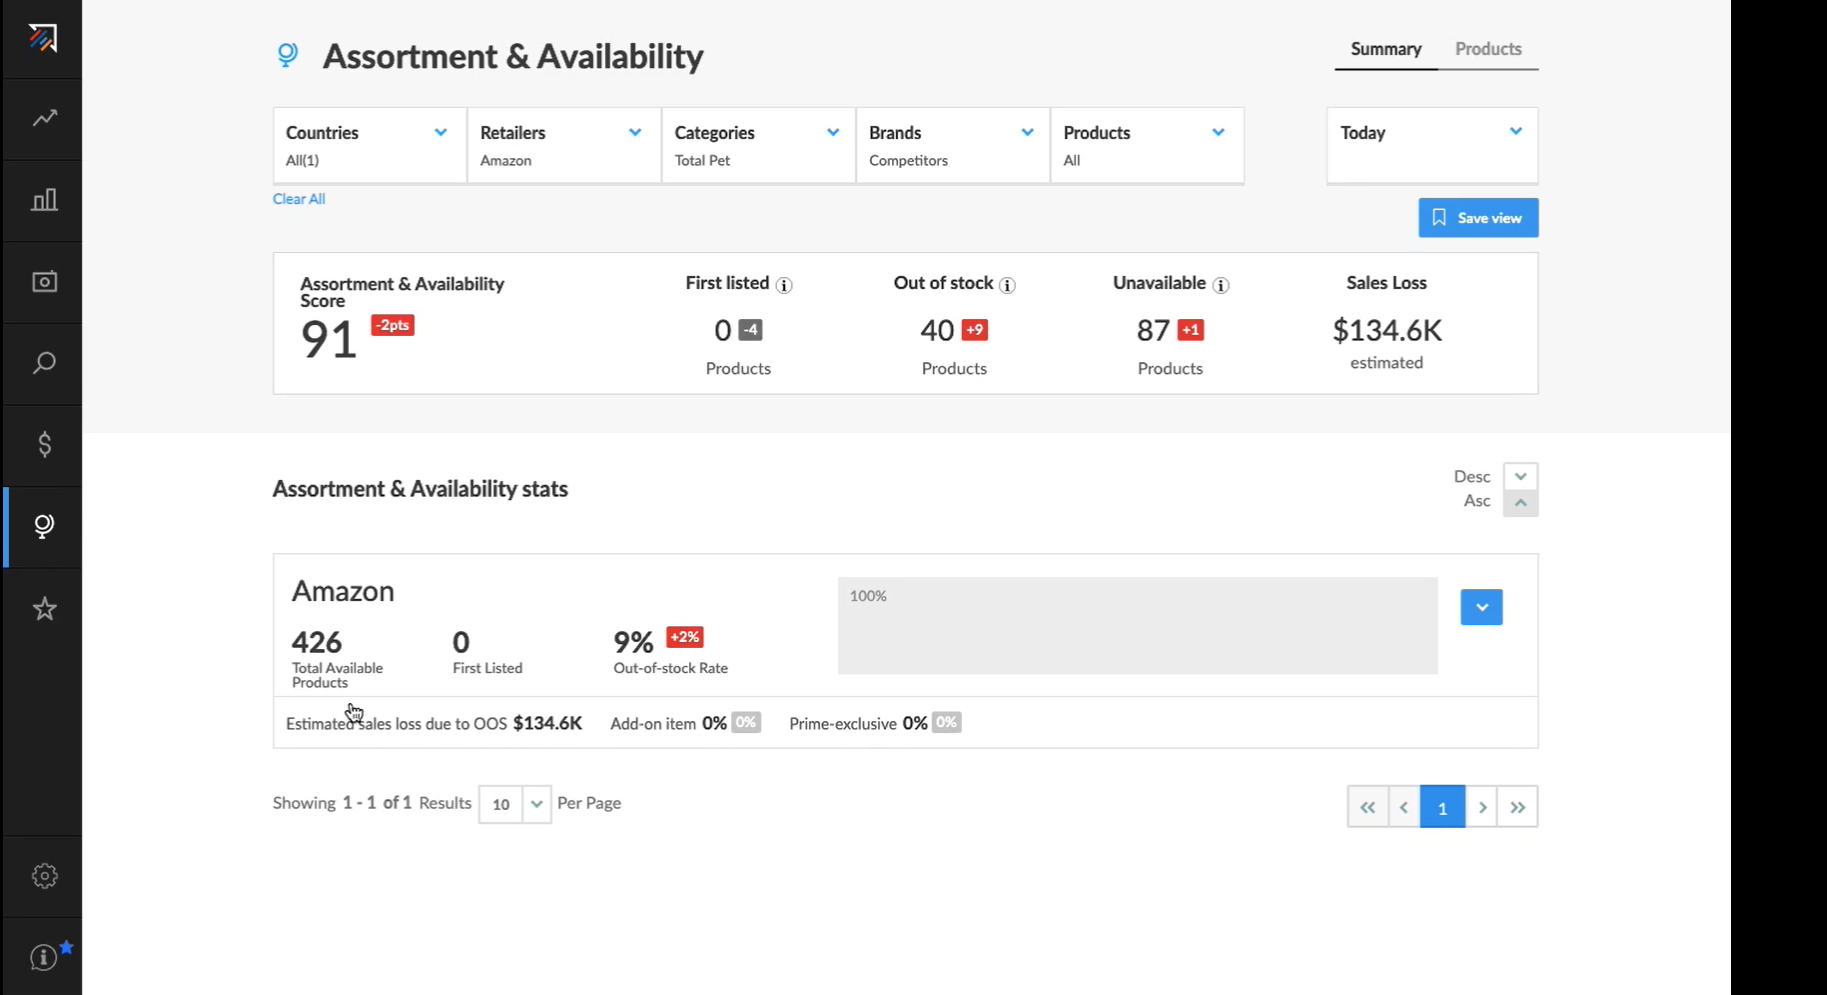Viewport: 1827px width, 995px height.
Task: Click the Clear All filters link
Action: coord(298,198)
